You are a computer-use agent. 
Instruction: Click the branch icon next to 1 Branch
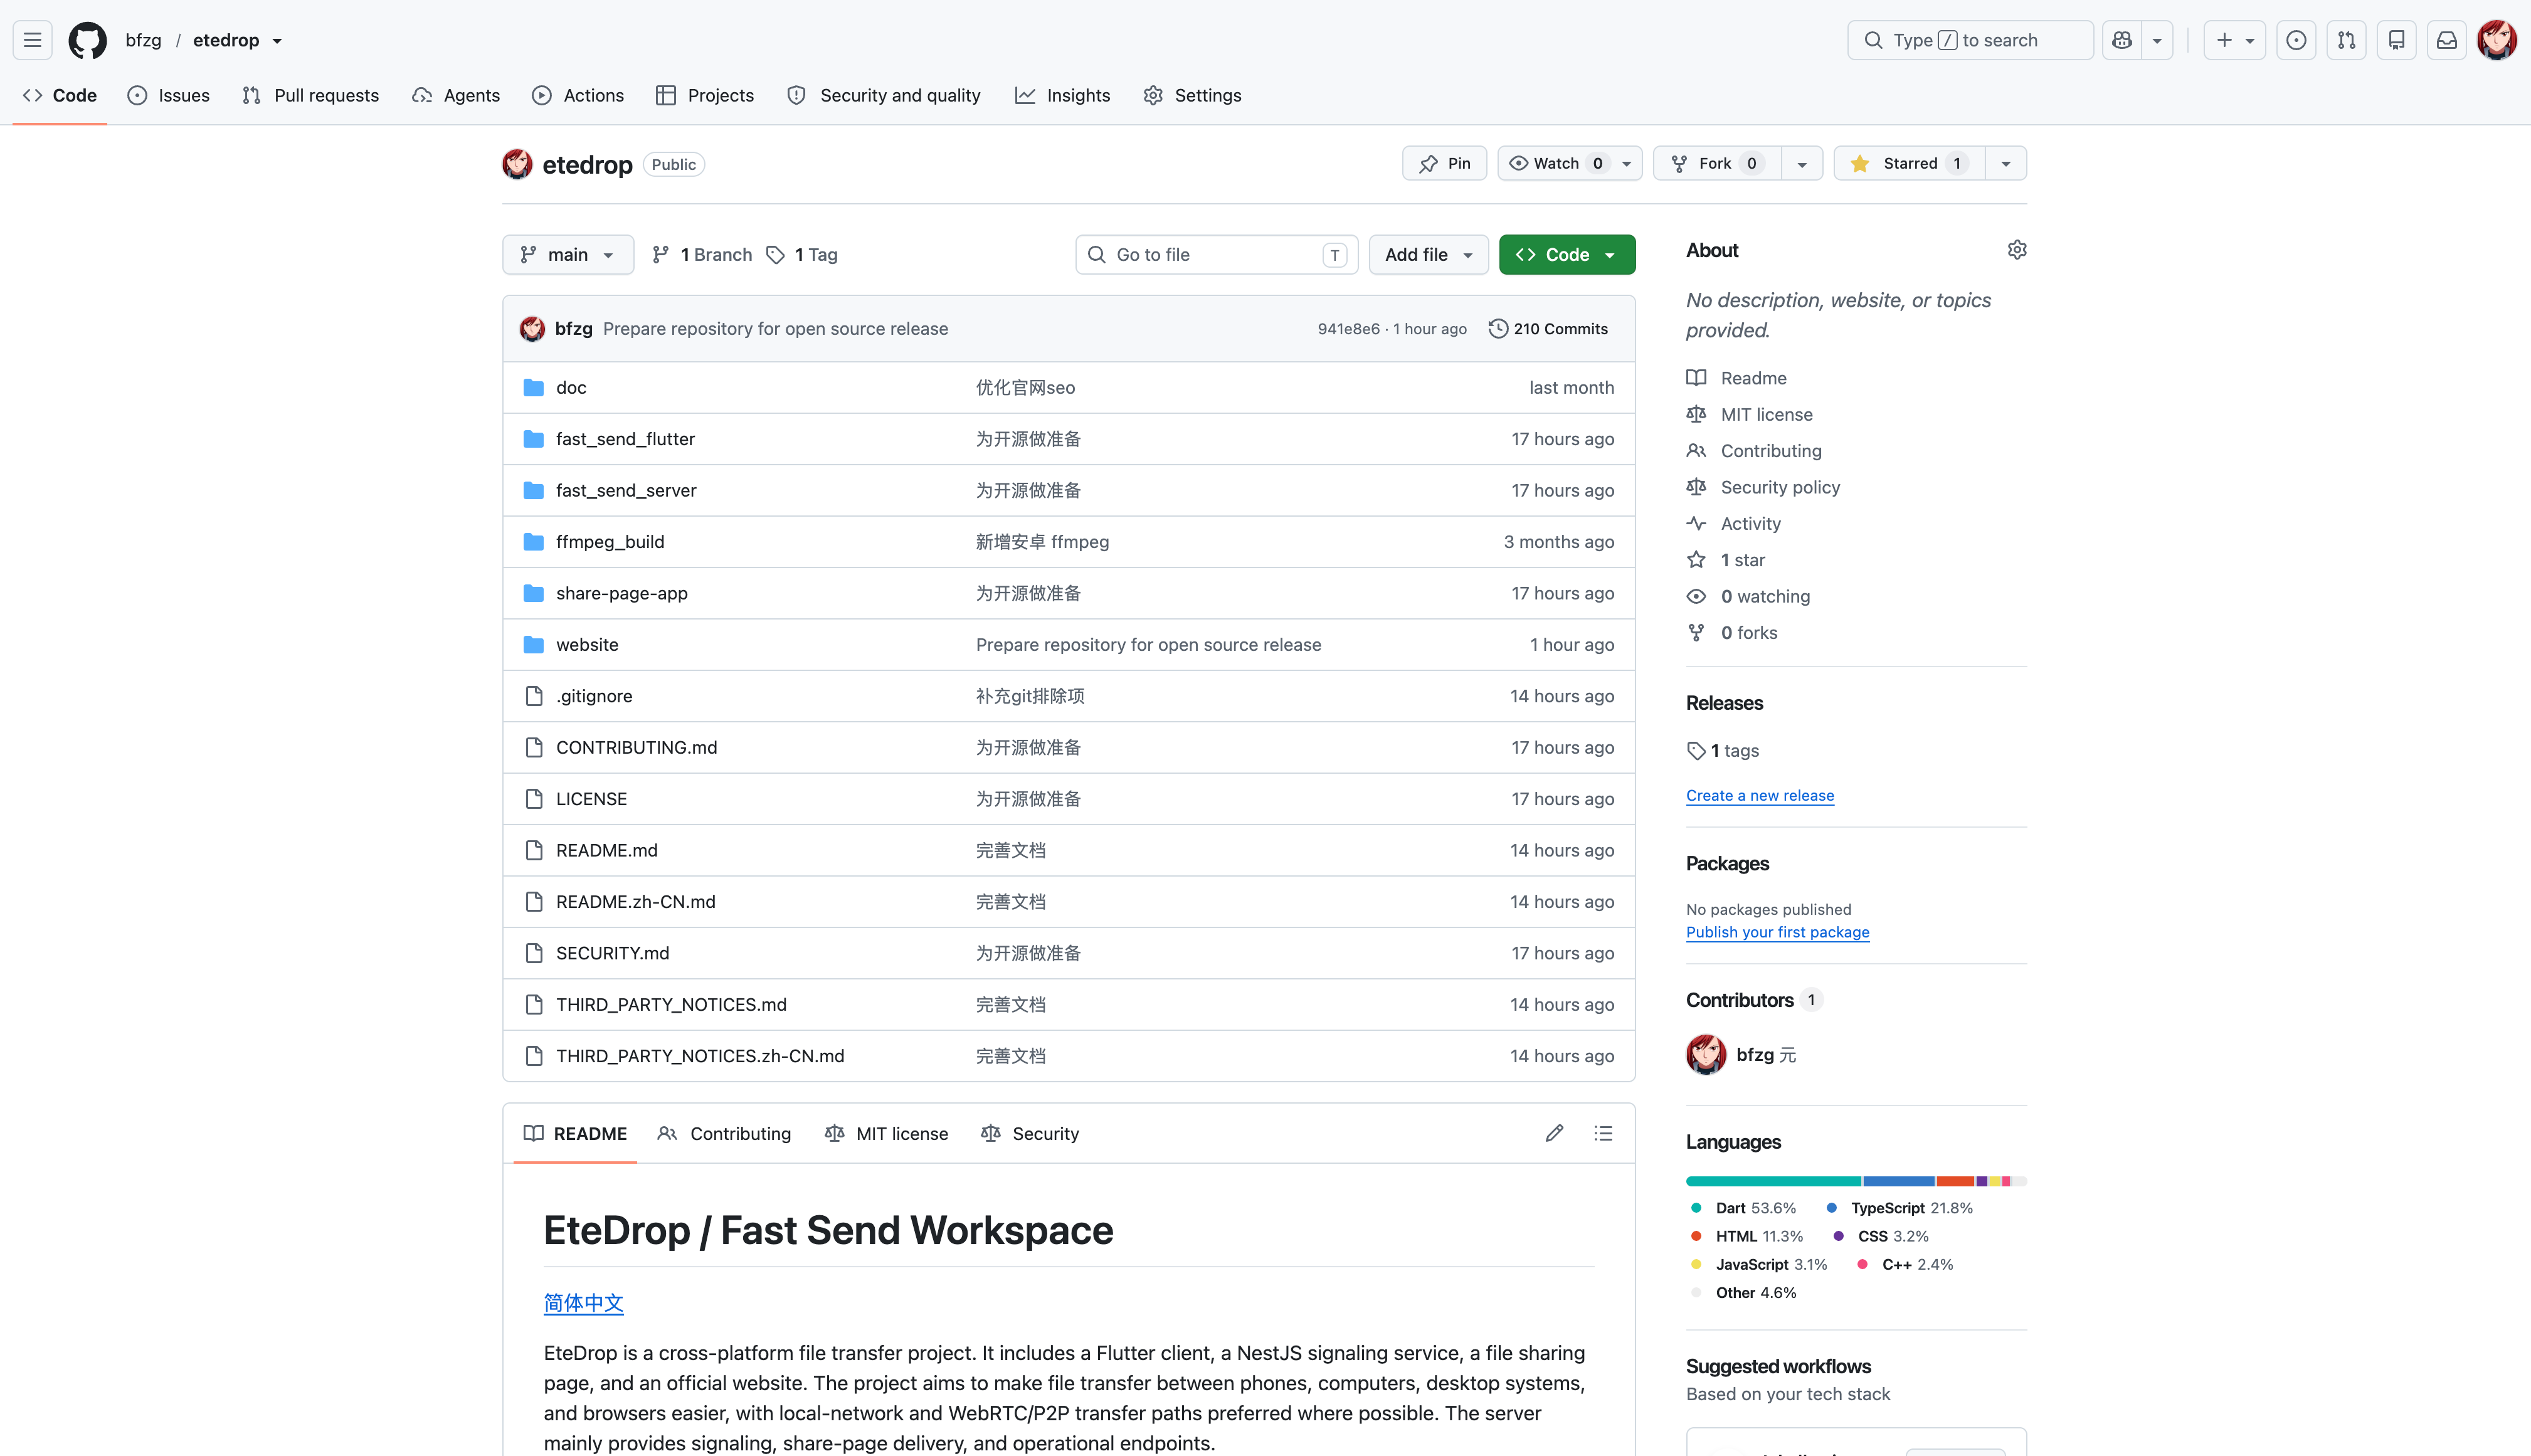point(660,255)
